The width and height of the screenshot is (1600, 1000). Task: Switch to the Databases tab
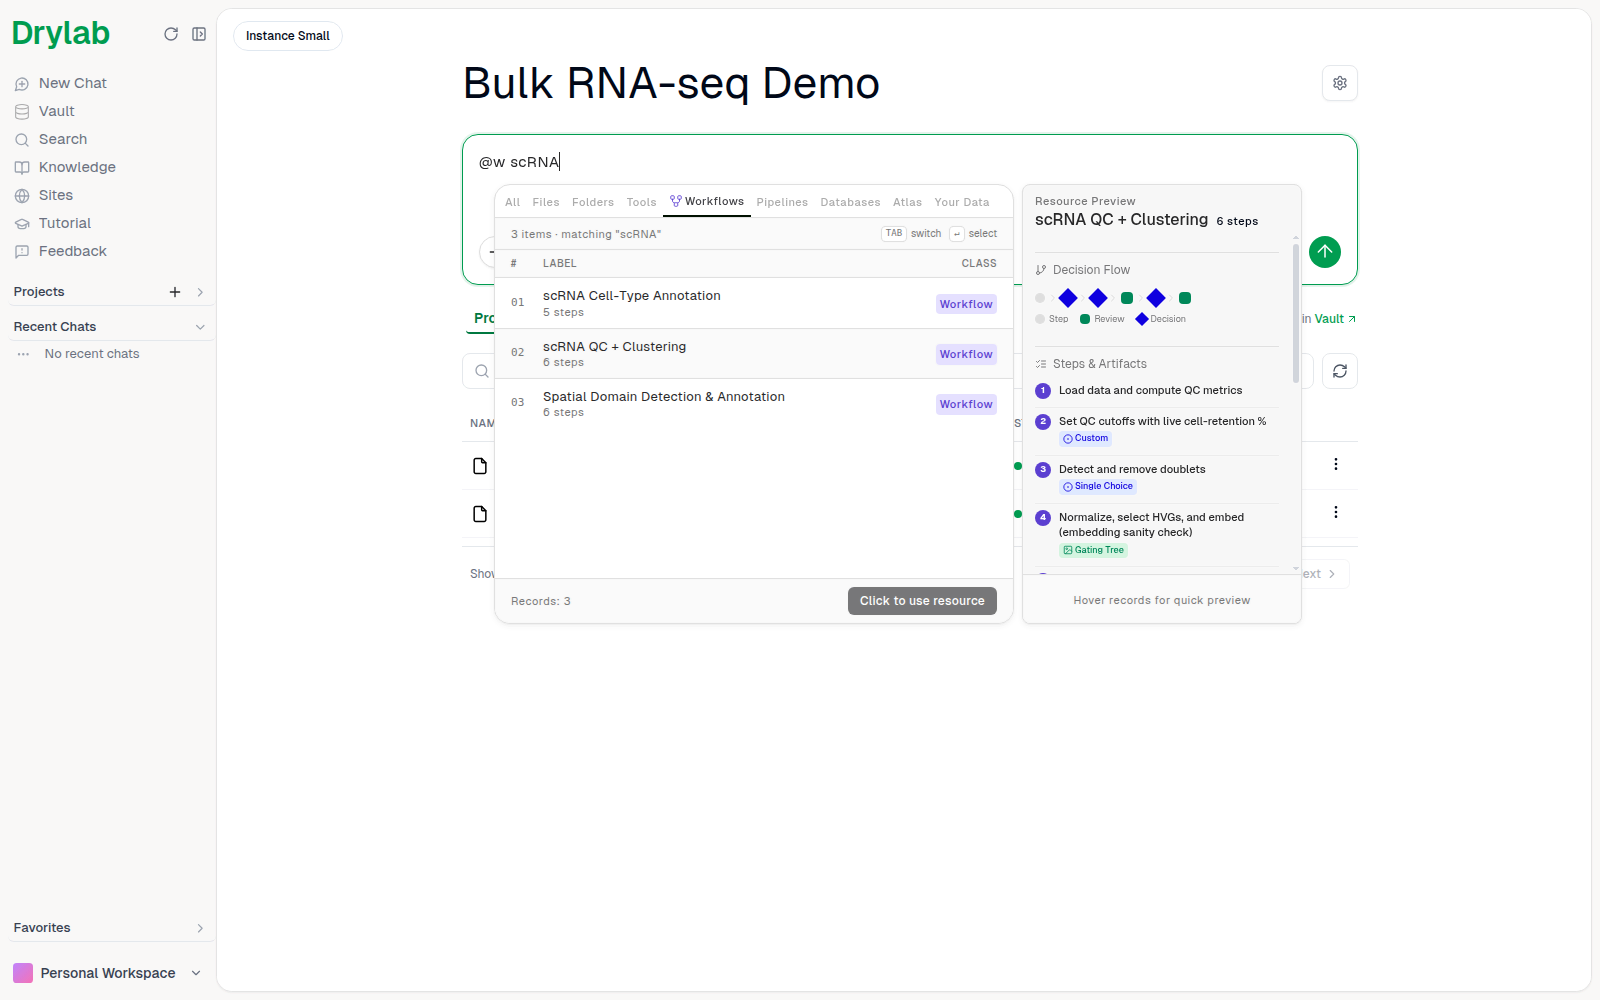pyautogui.click(x=850, y=202)
